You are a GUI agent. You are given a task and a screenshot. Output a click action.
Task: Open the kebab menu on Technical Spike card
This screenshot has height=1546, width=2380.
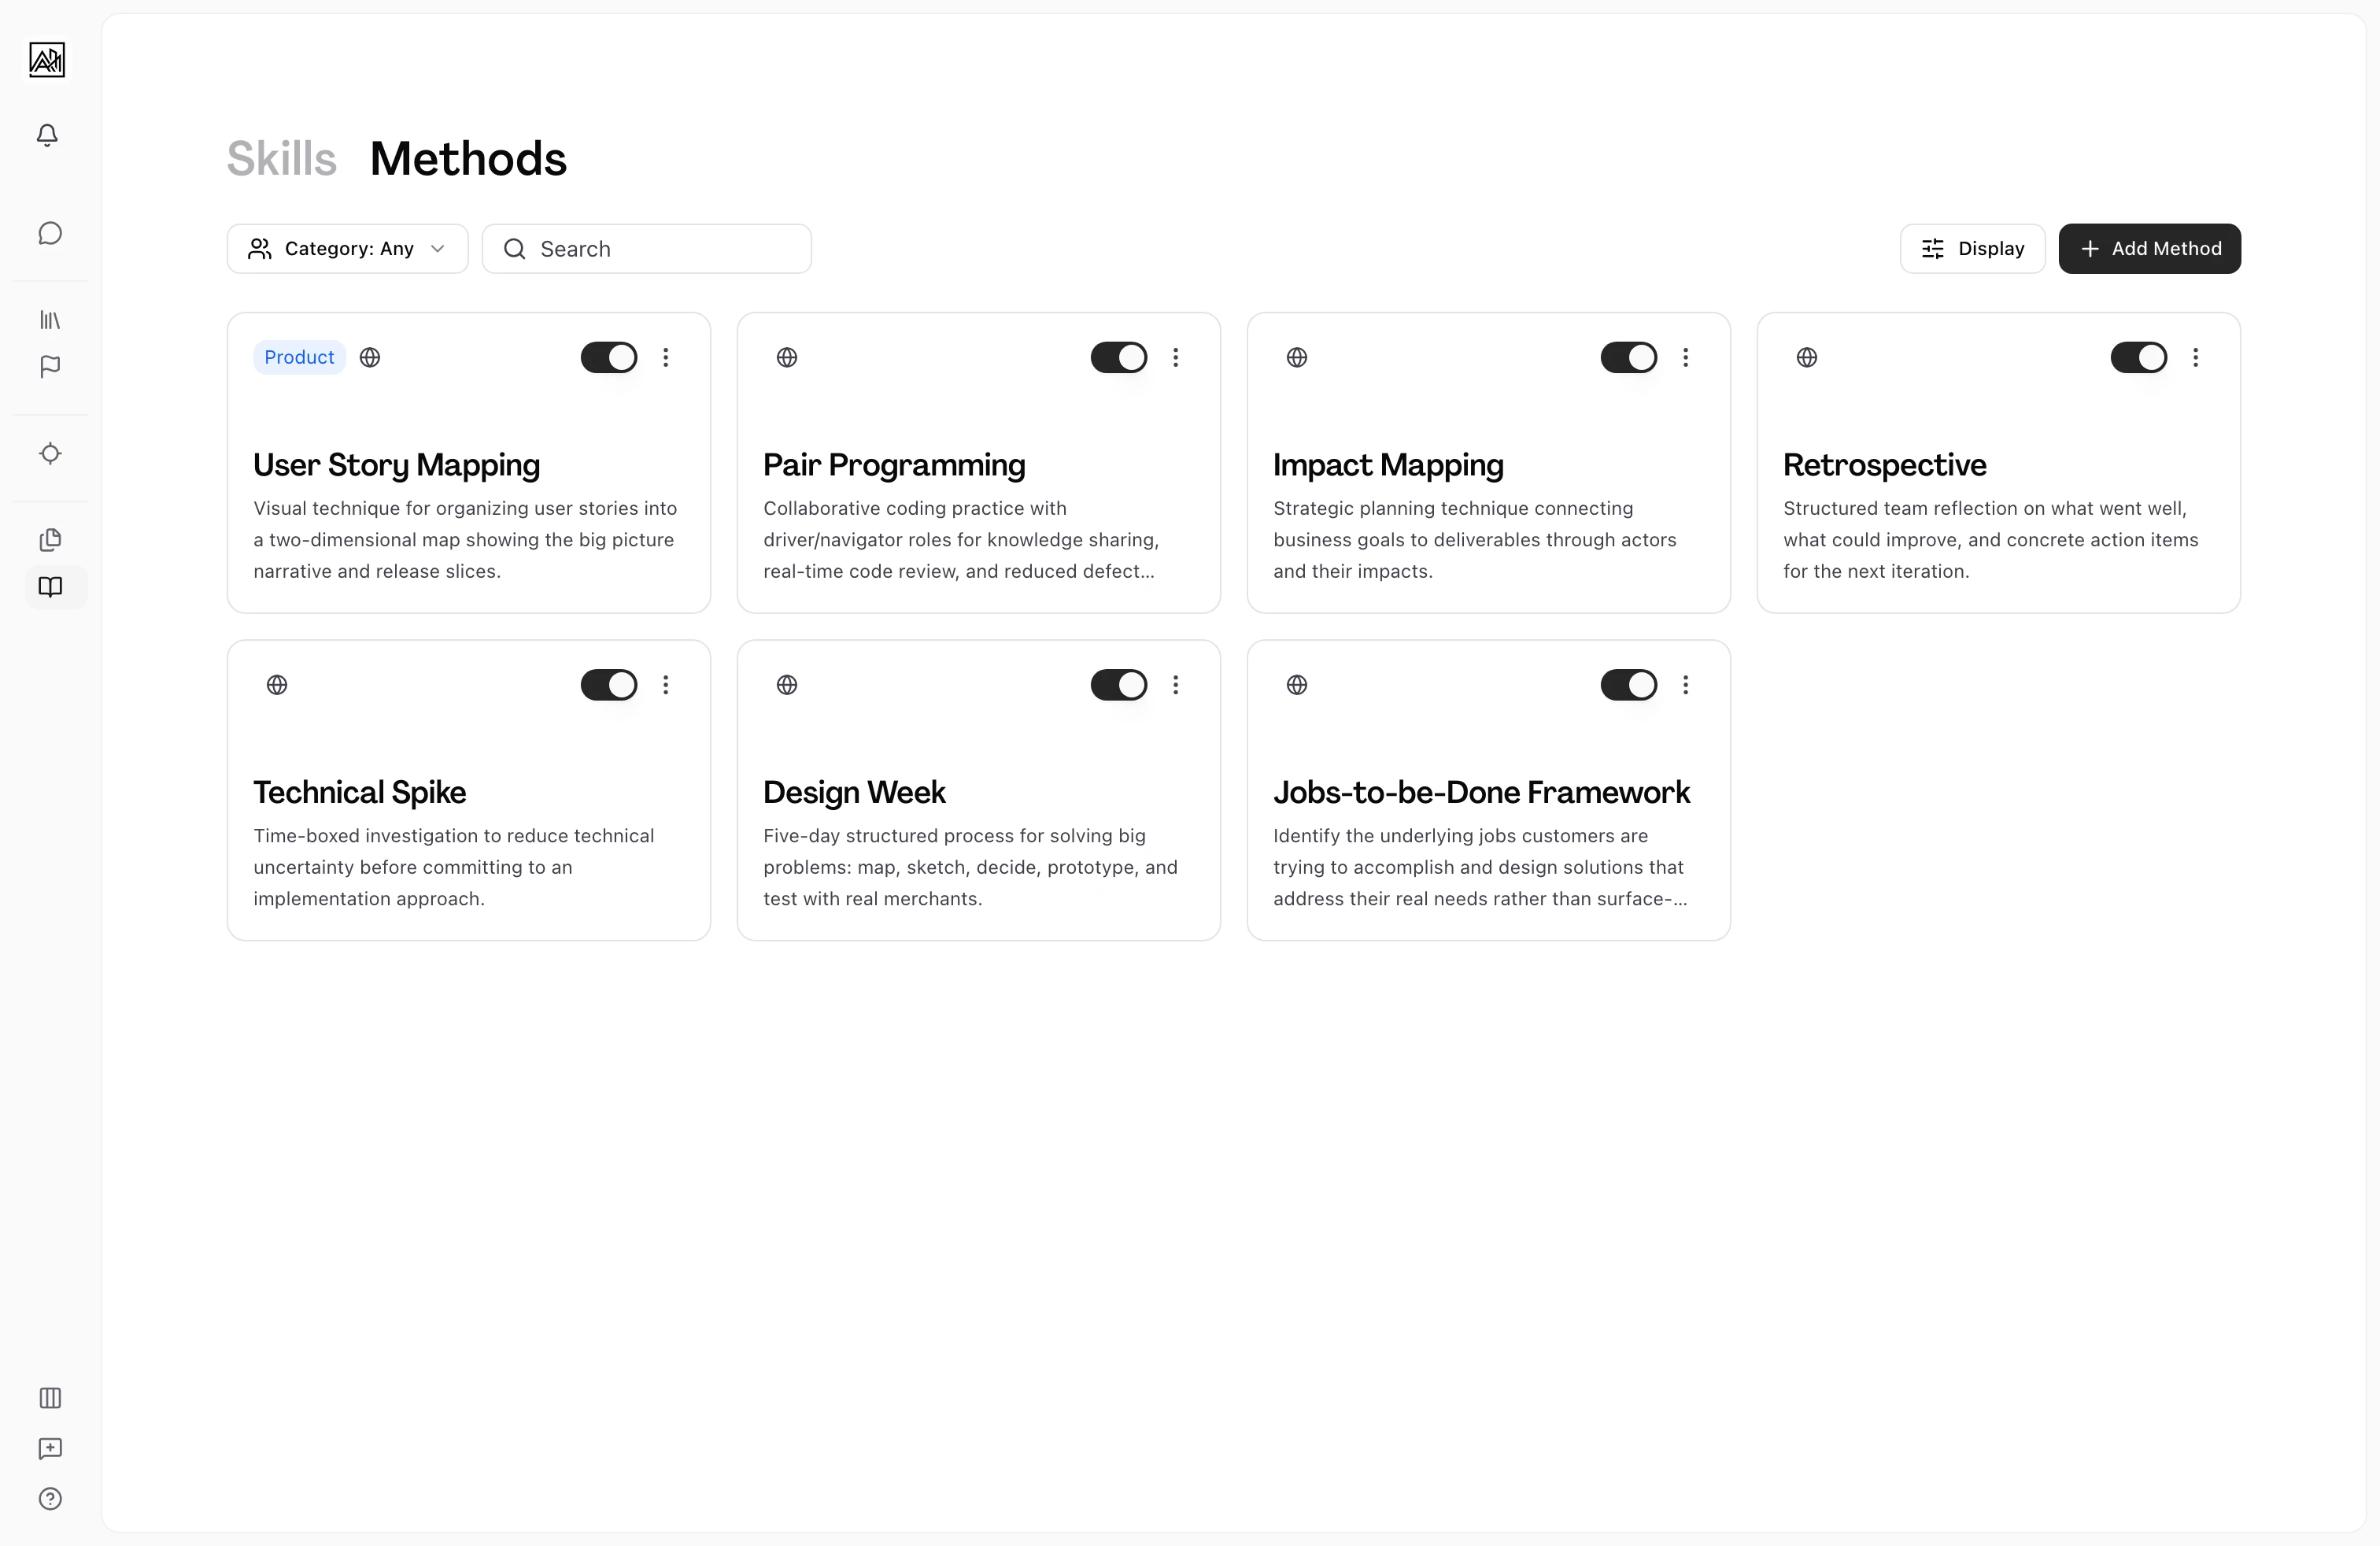(x=665, y=684)
